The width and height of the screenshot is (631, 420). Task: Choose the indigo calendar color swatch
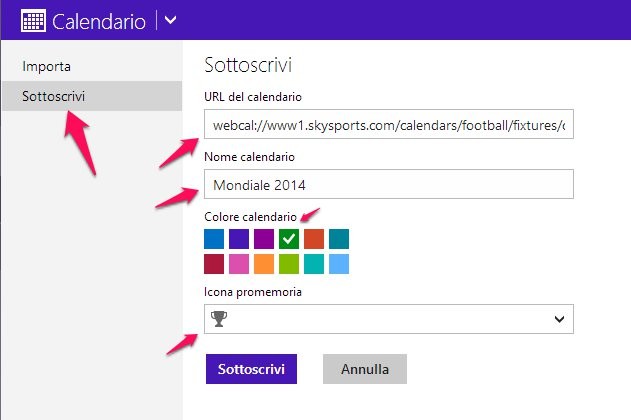[239, 239]
